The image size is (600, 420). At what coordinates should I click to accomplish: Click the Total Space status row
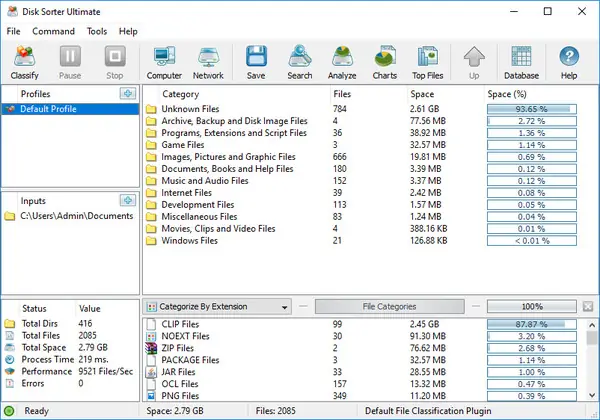[x=70, y=348]
